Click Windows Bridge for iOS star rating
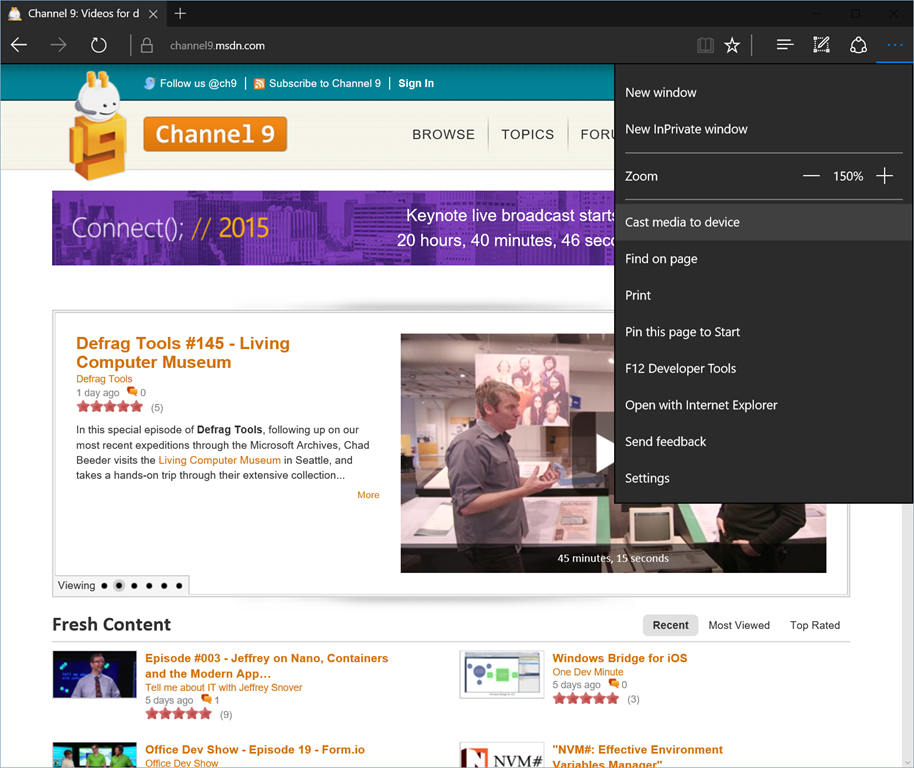Viewport: 914px width, 768px height. [x=586, y=699]
